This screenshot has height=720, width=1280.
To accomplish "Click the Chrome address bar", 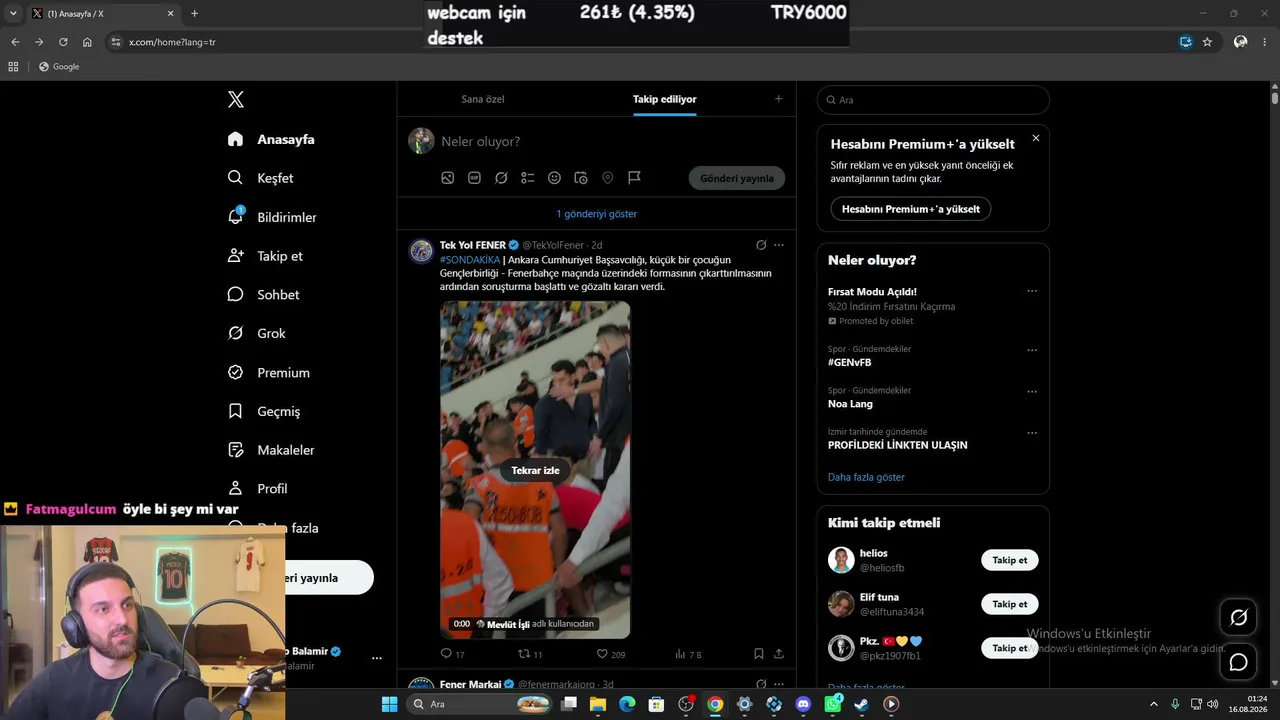I will (640, 42).
